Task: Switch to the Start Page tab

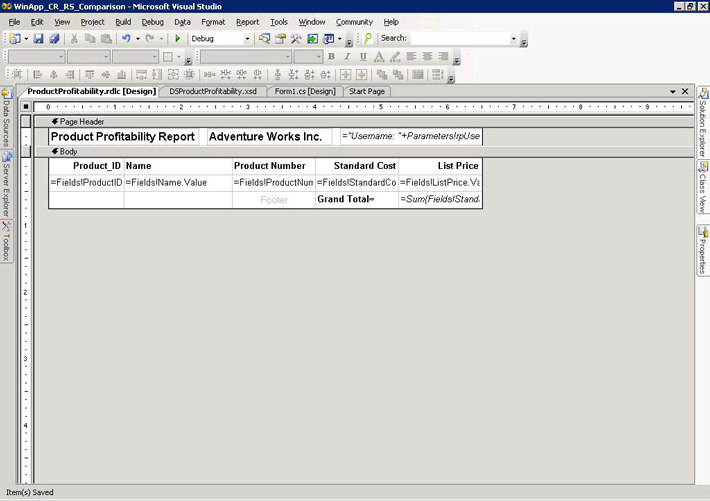Action: [367, 91]
